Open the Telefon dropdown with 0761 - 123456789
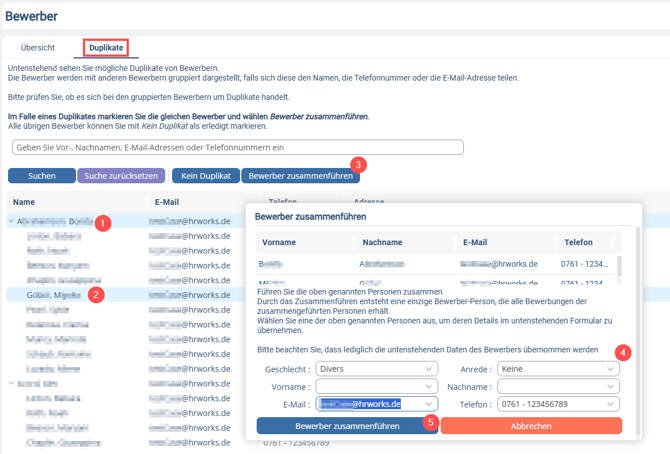 [x=558, y=404]
